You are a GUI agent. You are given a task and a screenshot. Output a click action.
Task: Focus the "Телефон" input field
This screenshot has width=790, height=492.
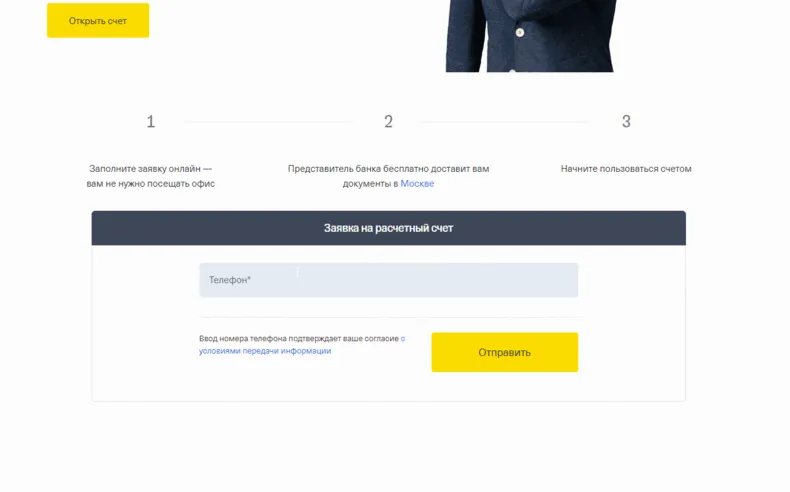388,279
